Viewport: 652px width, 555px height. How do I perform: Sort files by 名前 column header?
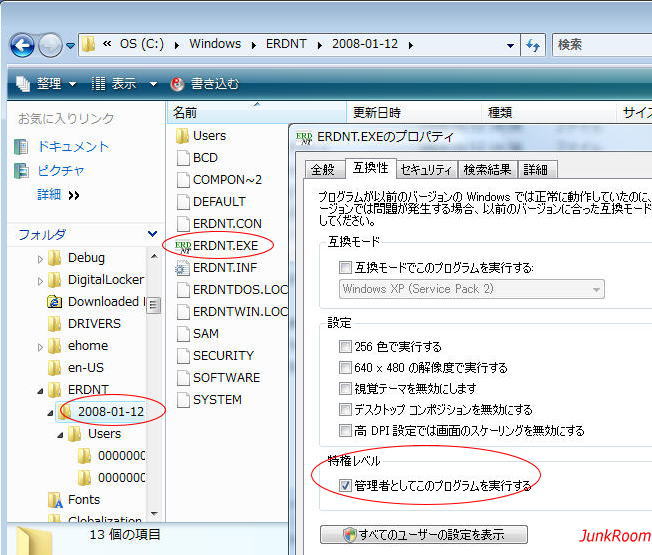tap(257, 113)
